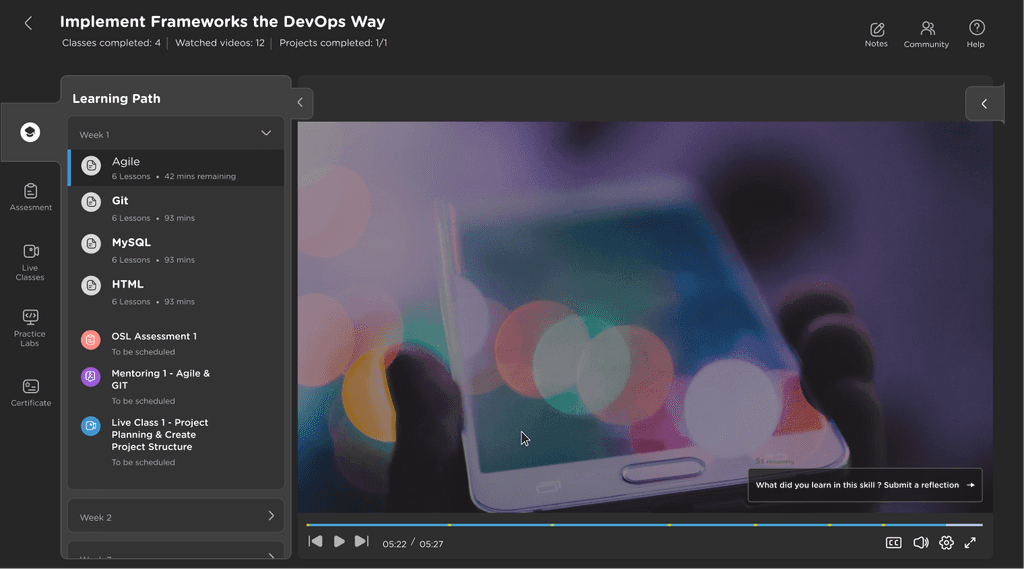The width and height of the screenshot is (1024, 569).
Task: Open the Assesment sidebar section
Action: coord(31,197)
